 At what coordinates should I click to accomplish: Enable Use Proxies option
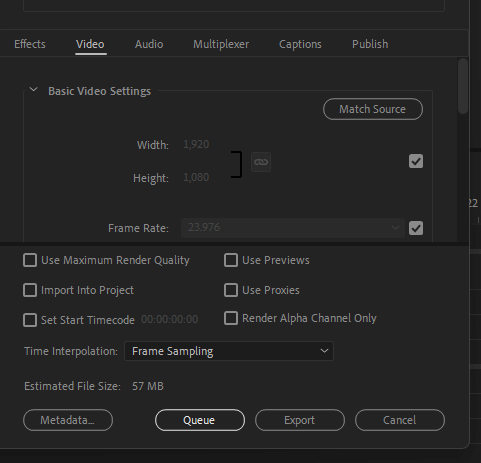pyautogui.click(x=231, y=290)
